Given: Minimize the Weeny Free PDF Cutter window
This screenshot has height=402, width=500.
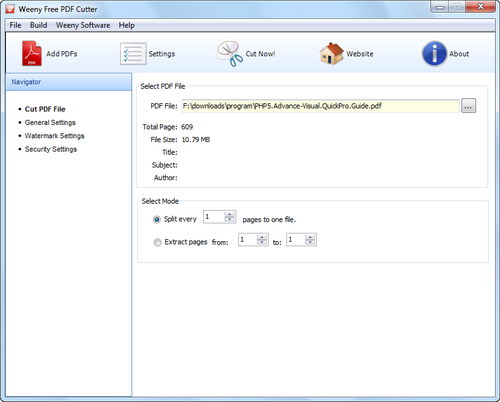Looking at the screenshot, I should pos(440,7).
